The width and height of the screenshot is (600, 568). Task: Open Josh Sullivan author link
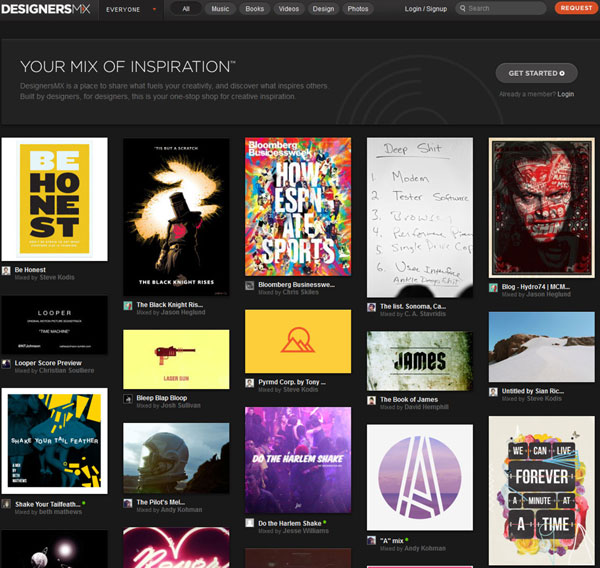[x=181, y=405]
